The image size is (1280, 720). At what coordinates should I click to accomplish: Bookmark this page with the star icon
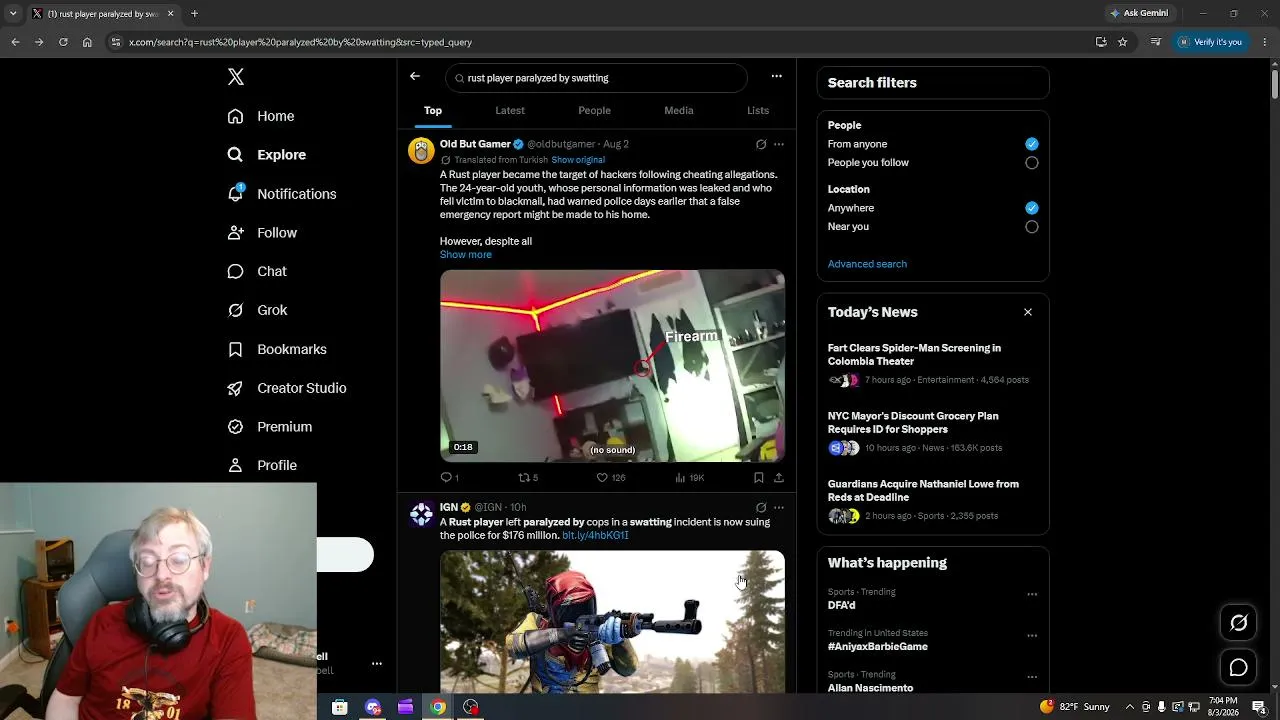(x=1123, y=42)
